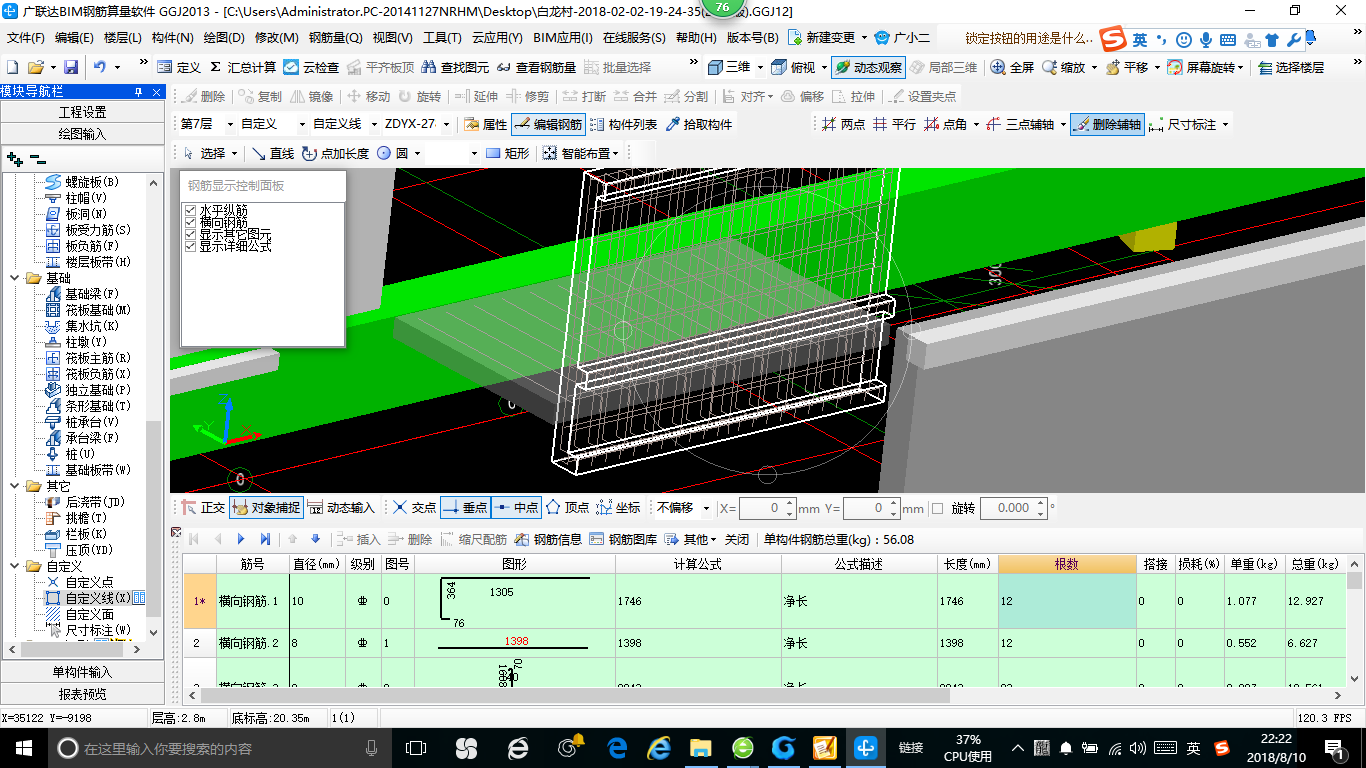Click the 报表预览 button

(82, 694)
